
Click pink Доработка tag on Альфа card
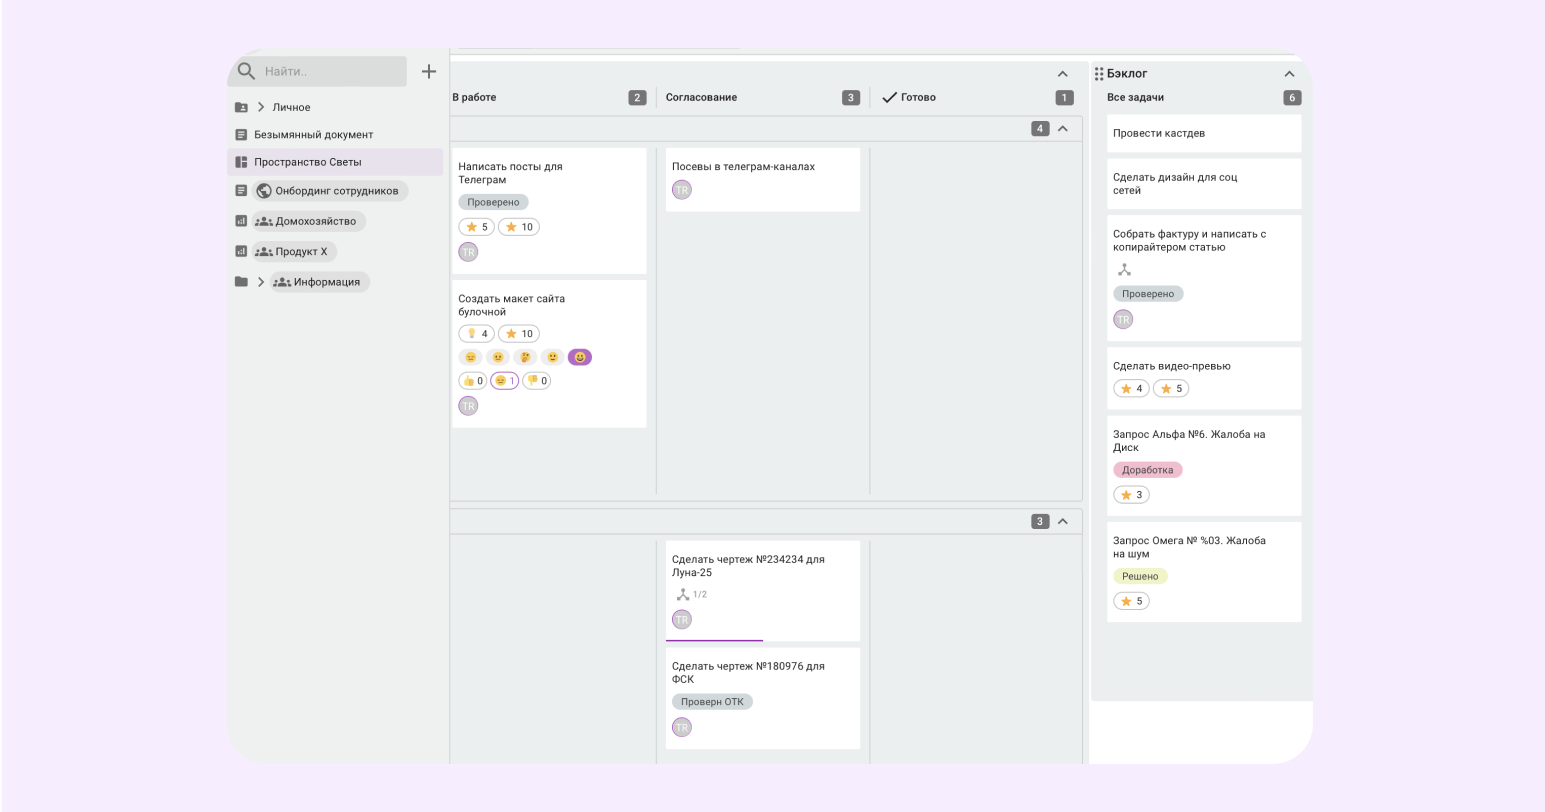tap(1148, 470)
